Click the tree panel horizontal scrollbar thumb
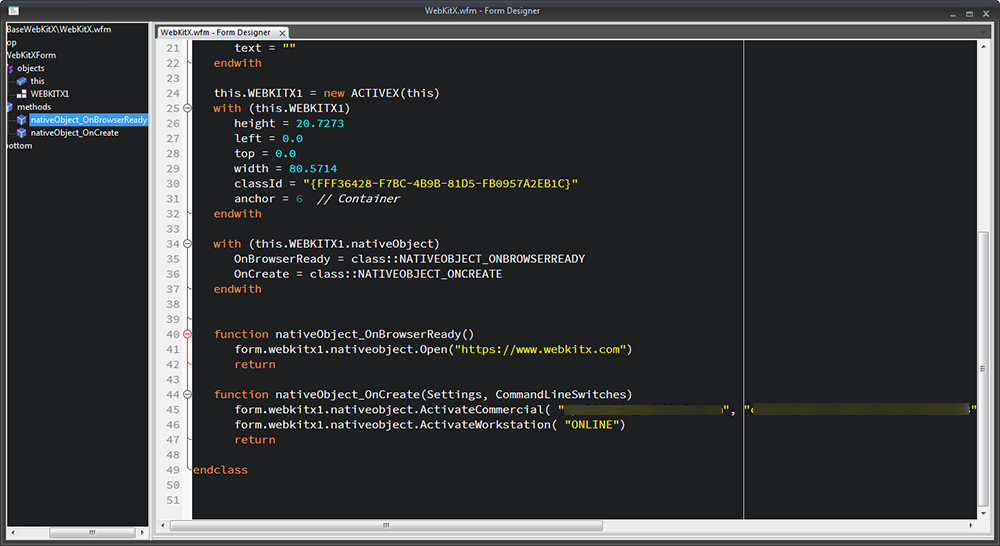The width and height of the screenshot is (1000, 546). coord(92,532)
